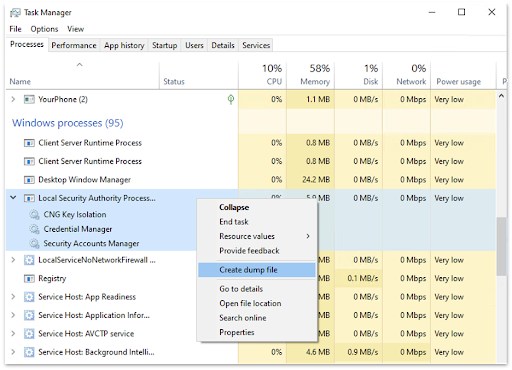
Task: Choose Search online in context menu
Action: coord(257,318)
